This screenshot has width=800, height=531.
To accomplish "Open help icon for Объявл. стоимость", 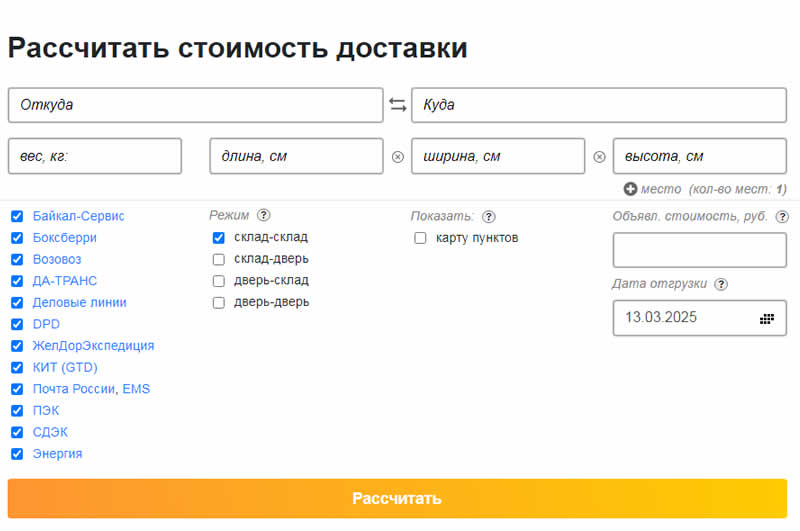I will pyautogui.click(x=782, y=216).
